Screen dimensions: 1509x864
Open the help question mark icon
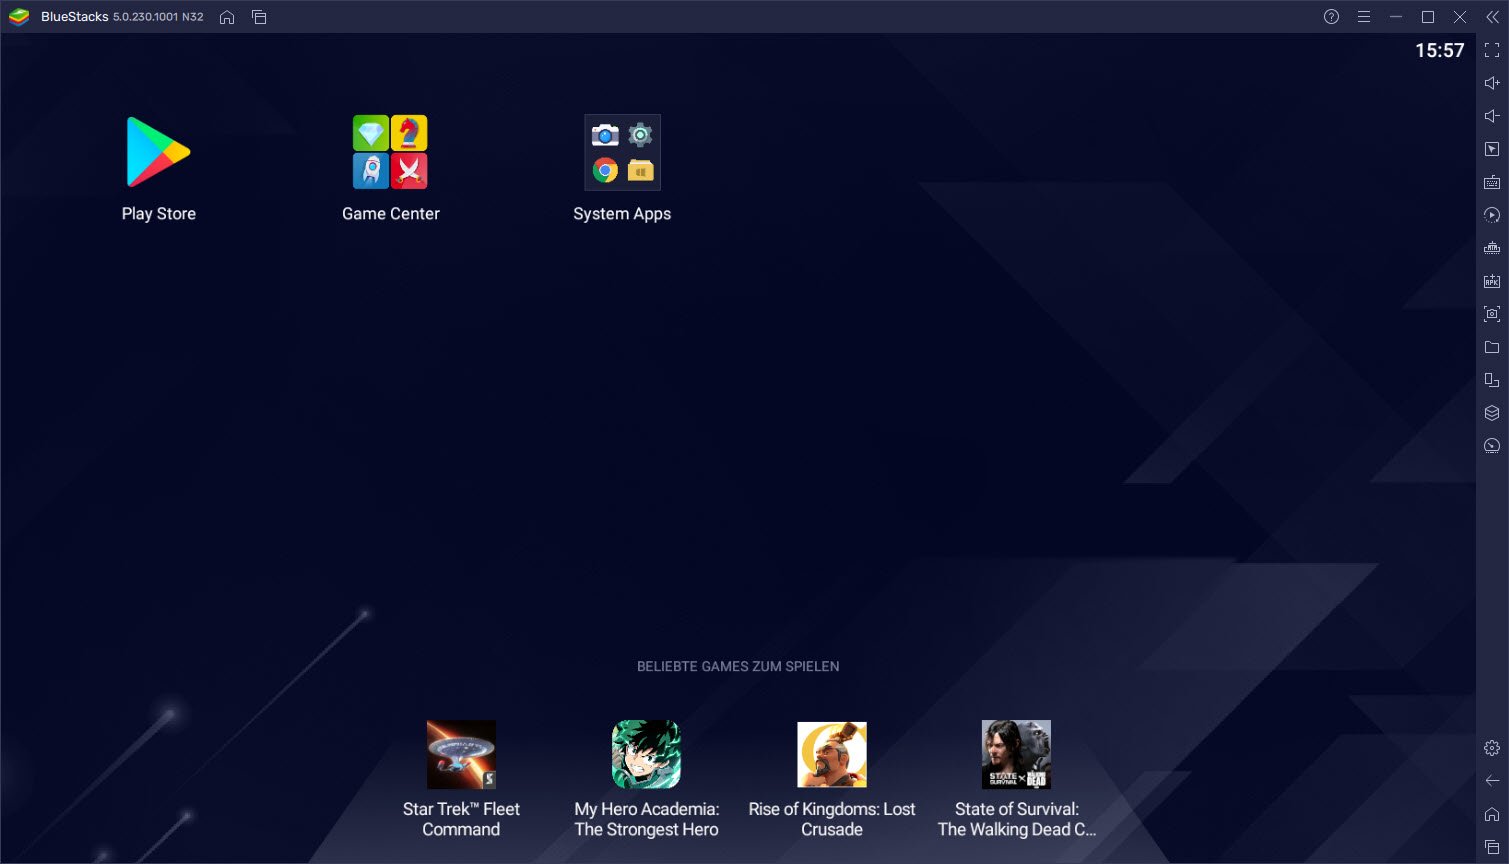pyautogui.click(x=1331, y=17)
